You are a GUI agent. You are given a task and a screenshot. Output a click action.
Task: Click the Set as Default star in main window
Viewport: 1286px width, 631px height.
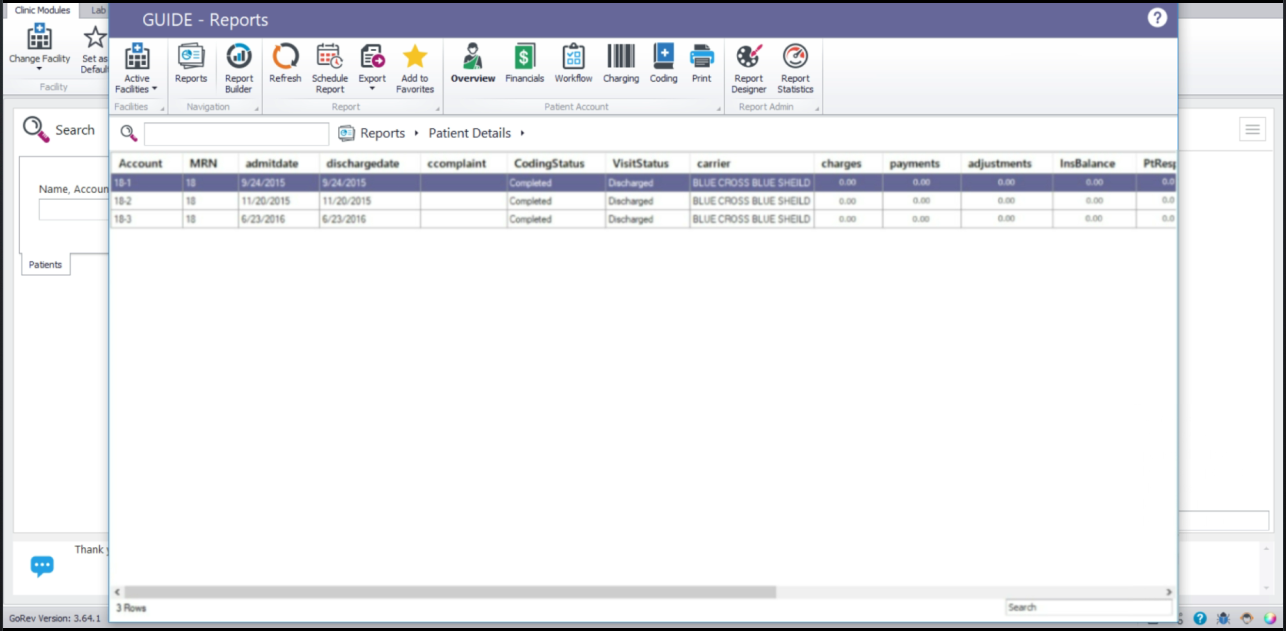94,38
